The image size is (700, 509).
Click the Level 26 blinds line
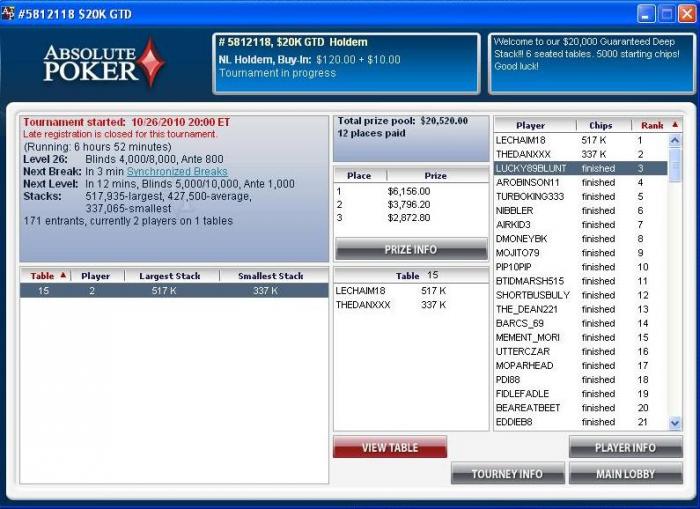tap(124, 159)
